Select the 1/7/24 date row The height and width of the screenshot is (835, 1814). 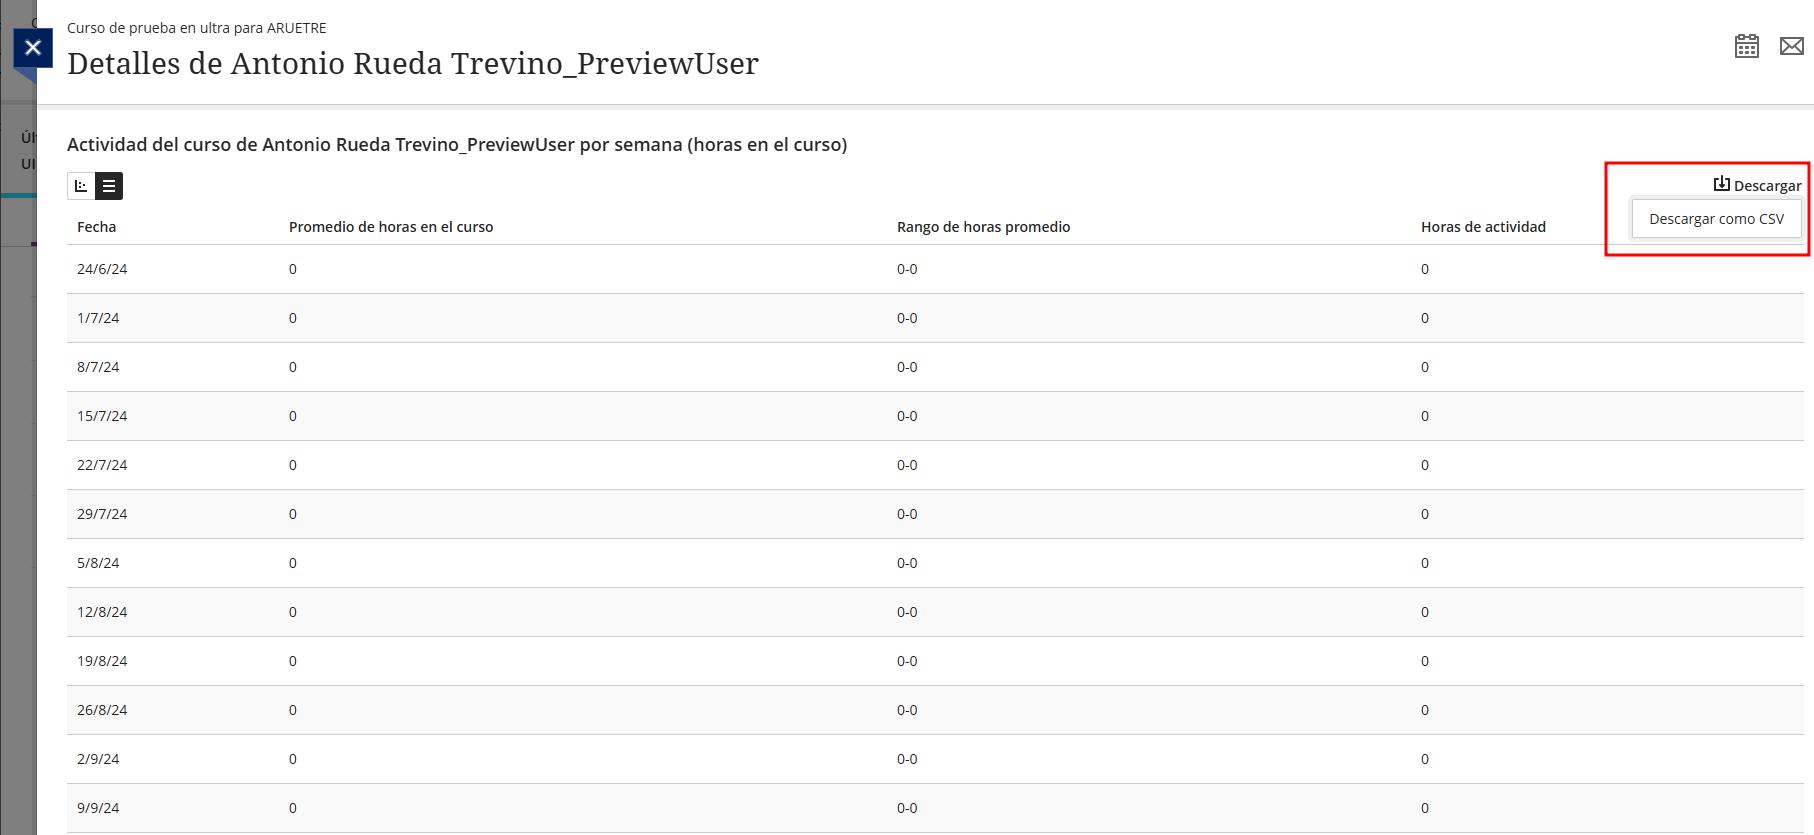point(98,318)
